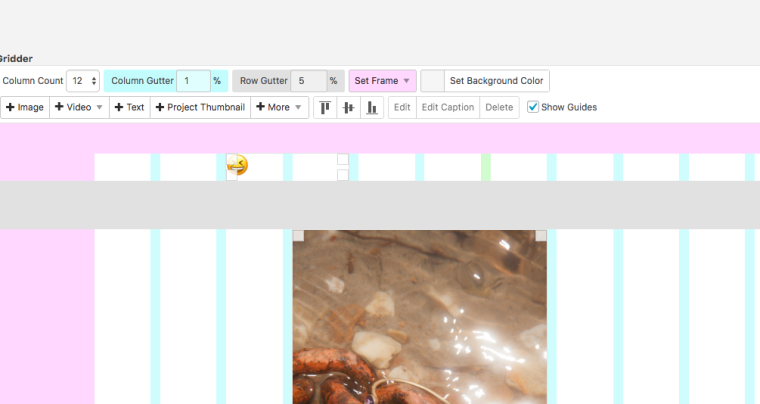Click the emoji icon in the grid
Screen dimensions: 760x404
[238, 165]
